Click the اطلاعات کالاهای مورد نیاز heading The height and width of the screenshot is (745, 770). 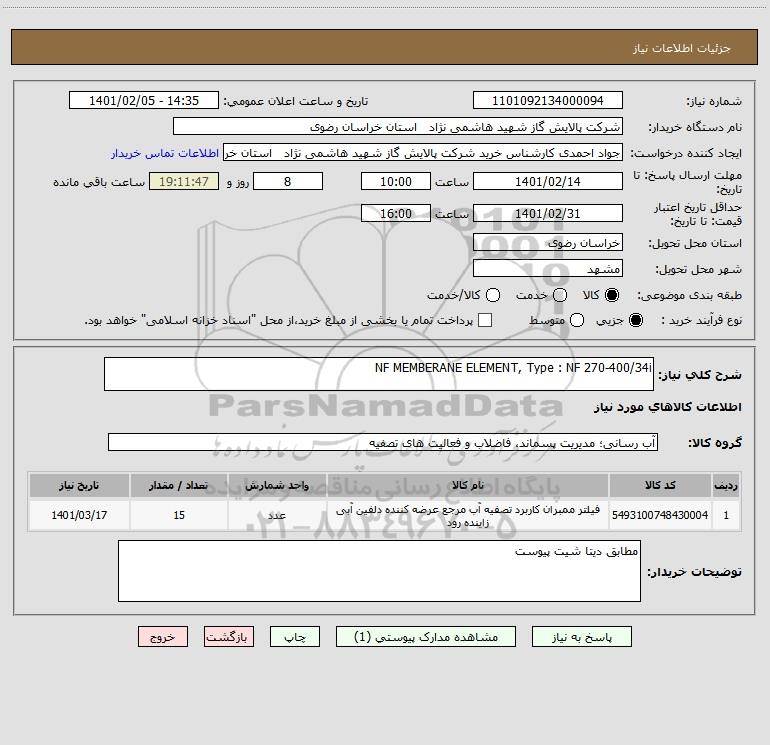pyautogui.click(x=667, y=407)
